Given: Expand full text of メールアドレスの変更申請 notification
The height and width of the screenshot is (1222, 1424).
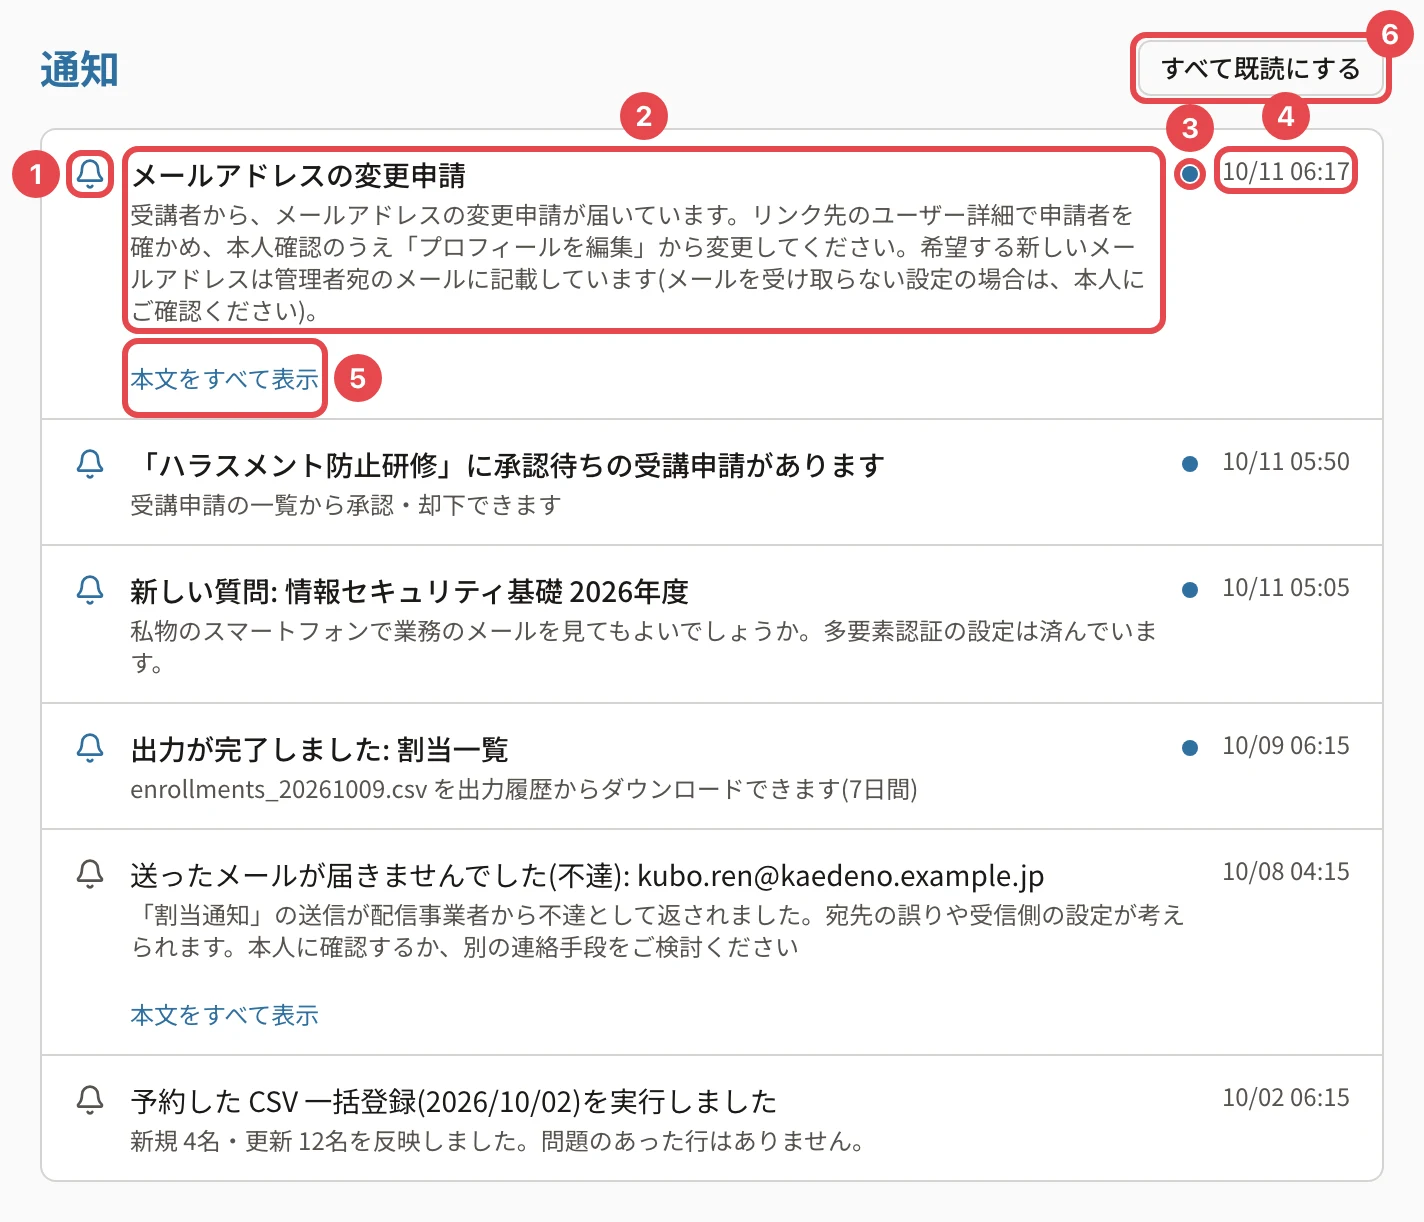Looking at the screenshot, I should pyautogui.click(x=225, y=379).
